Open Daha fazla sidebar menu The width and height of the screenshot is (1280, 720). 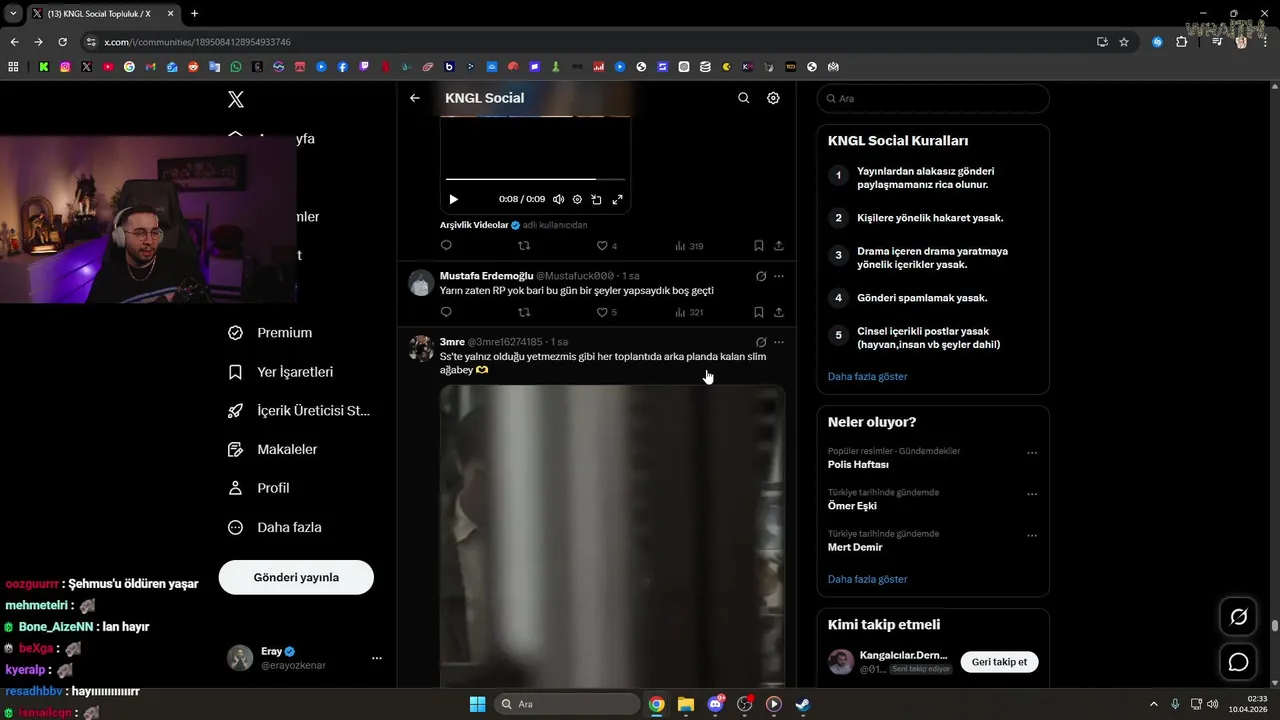tap(274, 527)
